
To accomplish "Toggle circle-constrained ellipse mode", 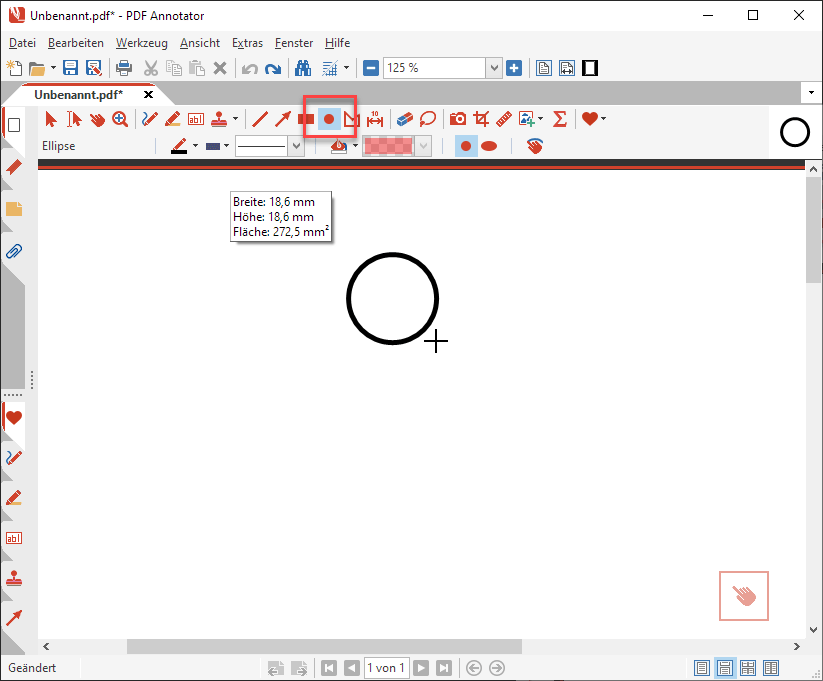I will (466, 146).
